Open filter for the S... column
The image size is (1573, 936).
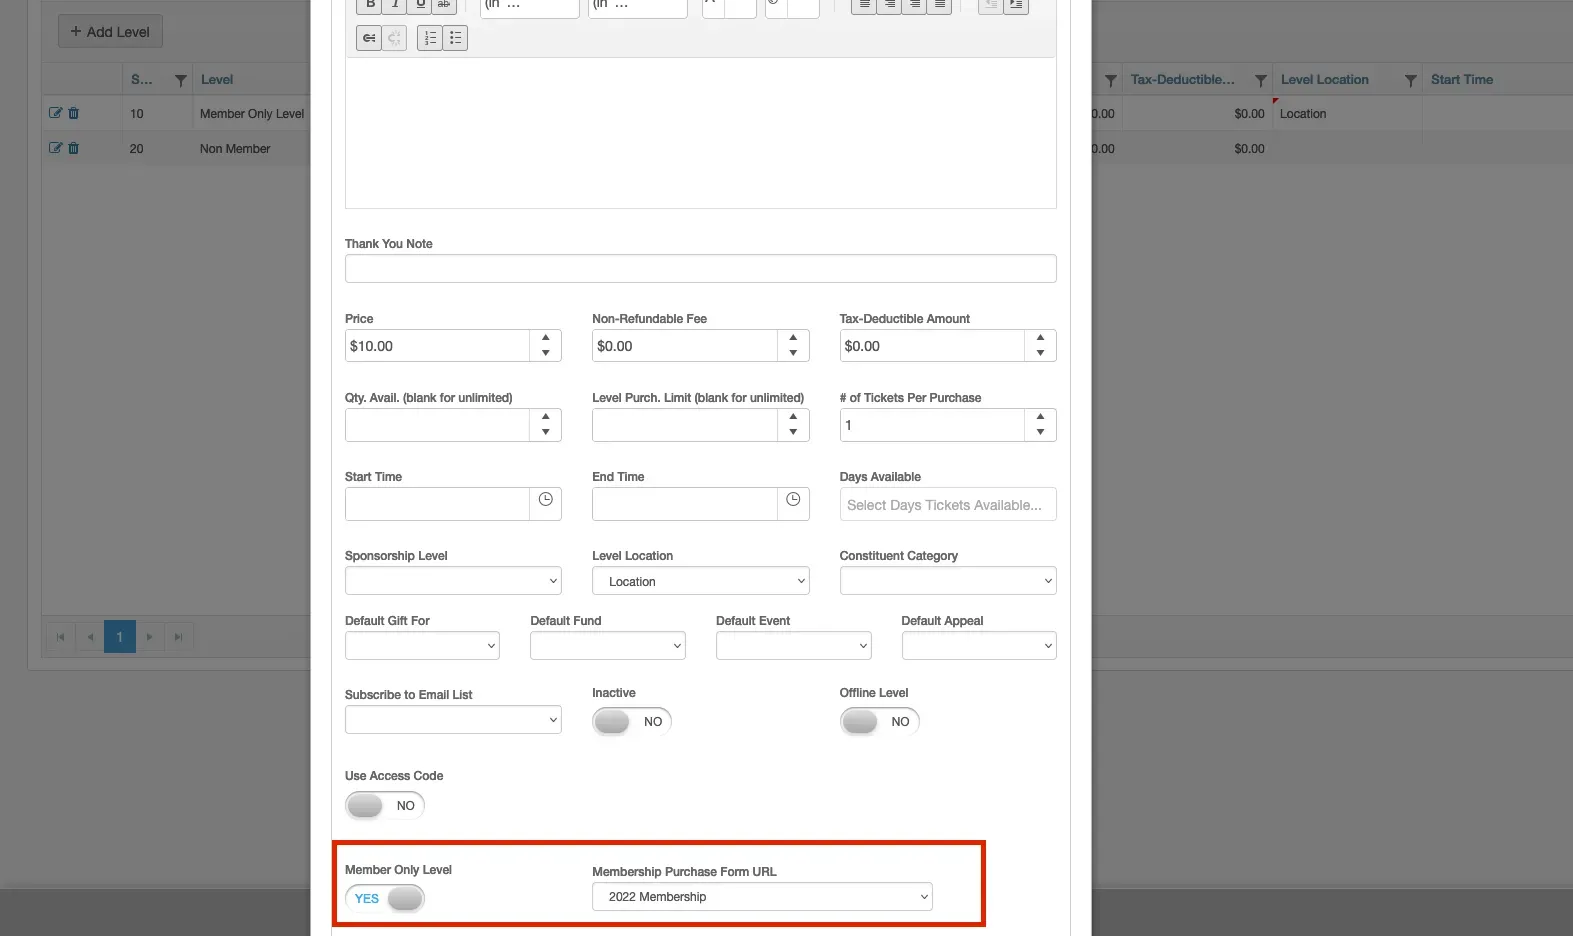click(180, 80)
